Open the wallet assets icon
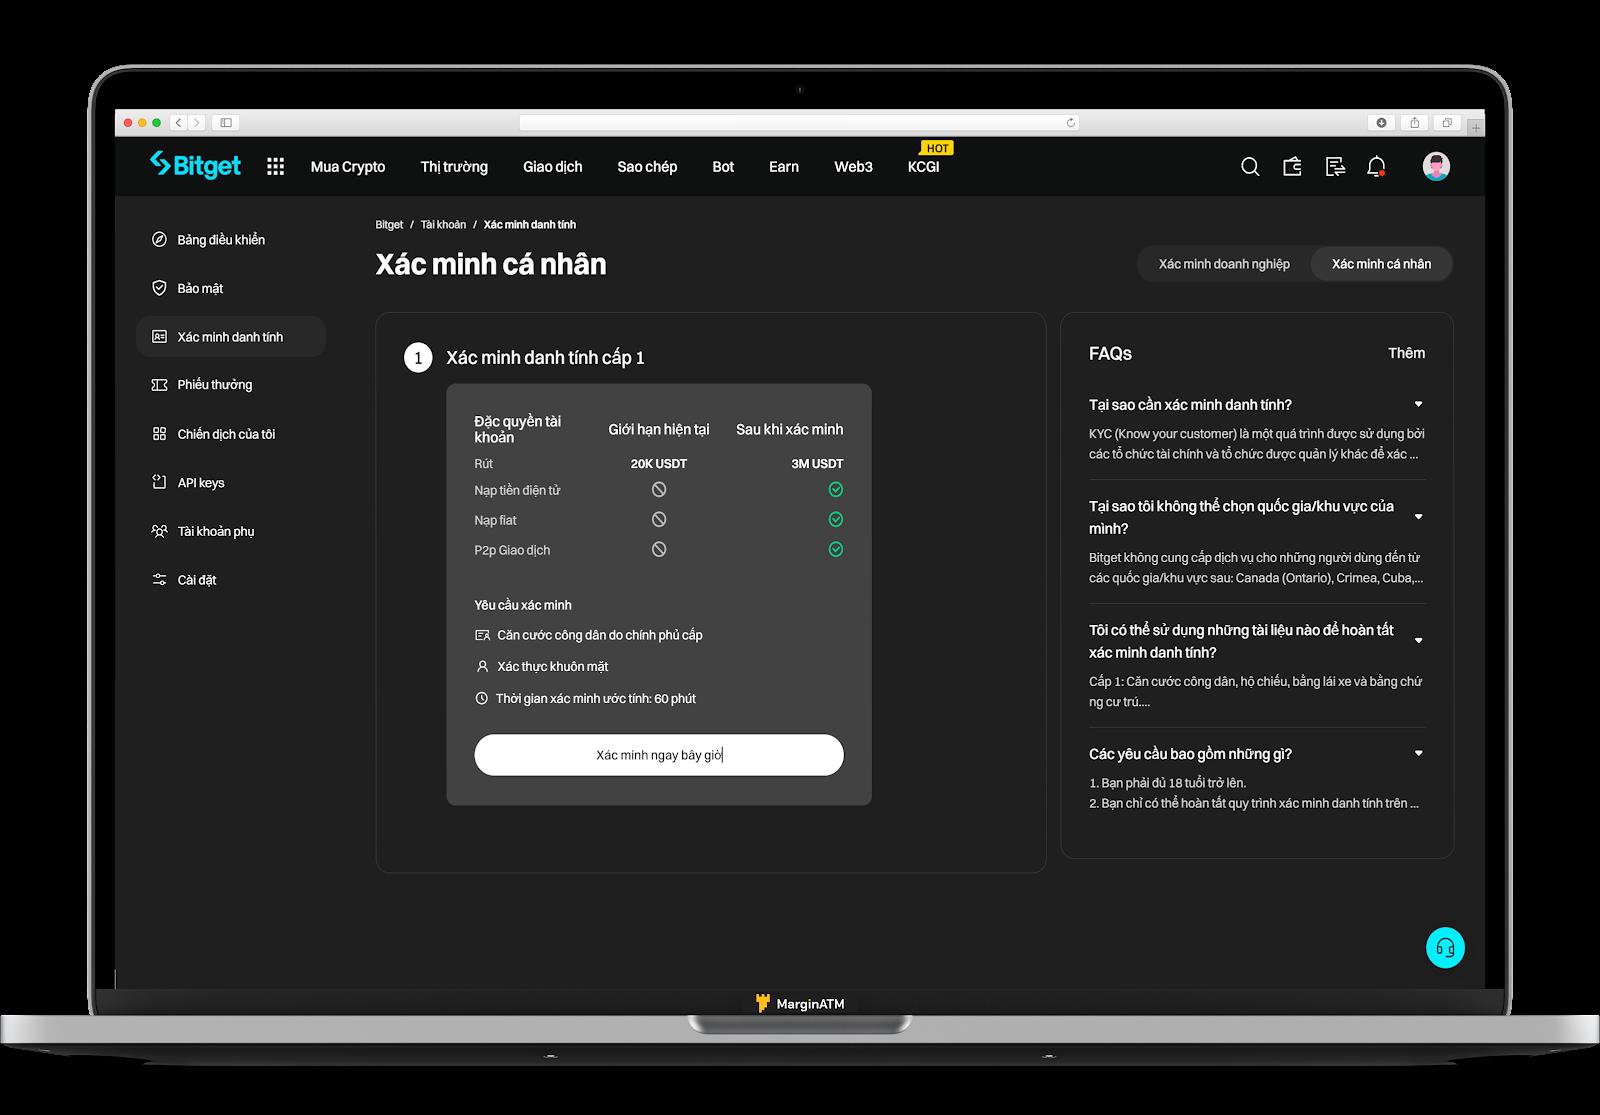This screenshot has width=1600, height=1115. coord(1292,166)
